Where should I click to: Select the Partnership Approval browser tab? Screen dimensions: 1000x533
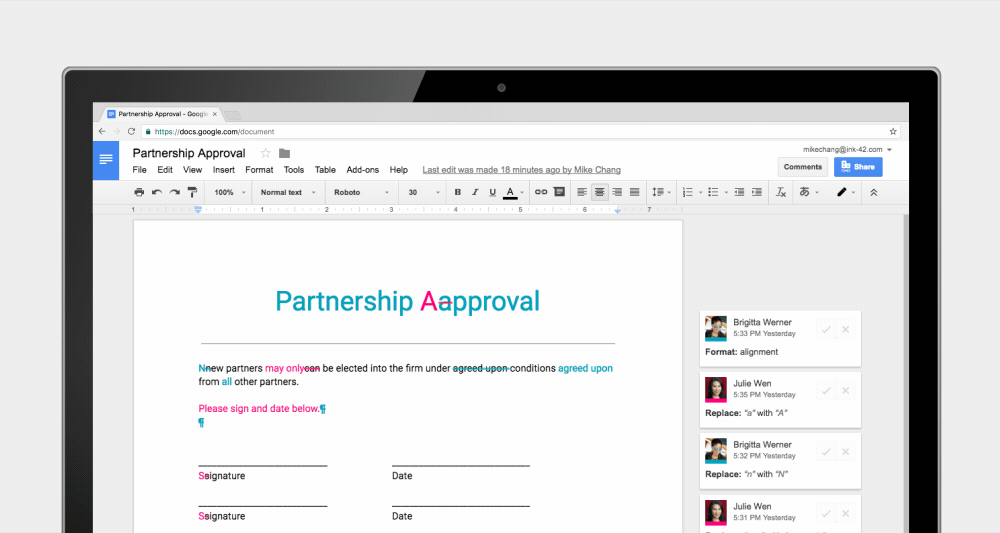click(x=163, y=114)
